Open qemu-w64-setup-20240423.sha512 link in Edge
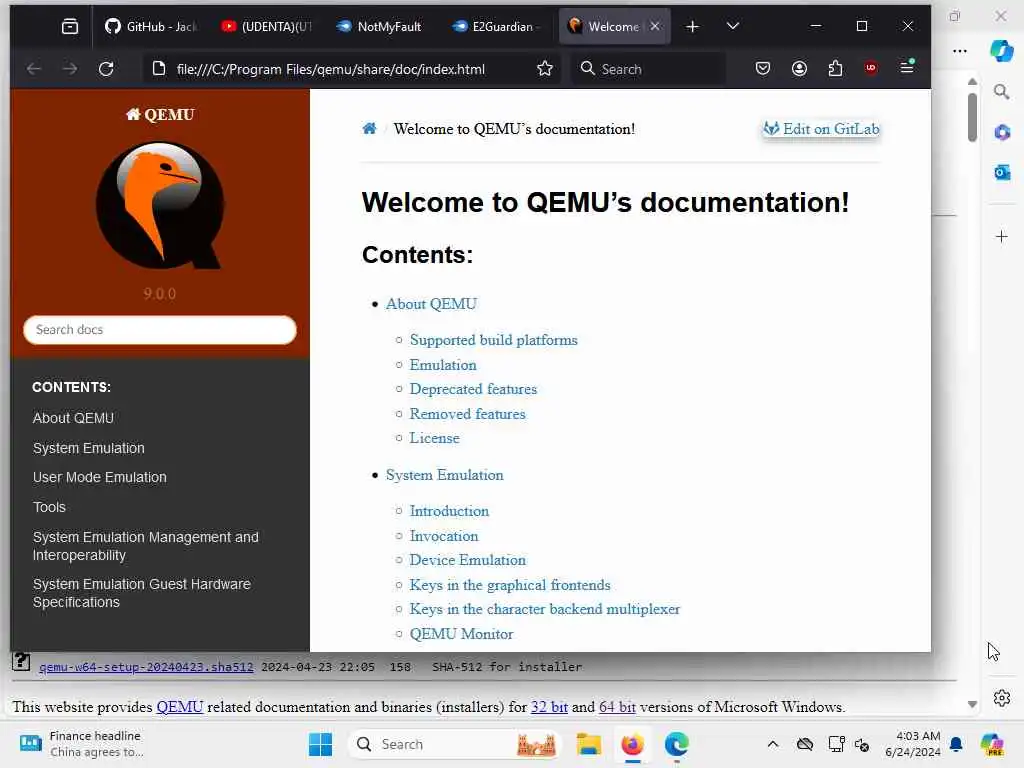Viewport: 1024px width, 768px height. click(146, 667)
